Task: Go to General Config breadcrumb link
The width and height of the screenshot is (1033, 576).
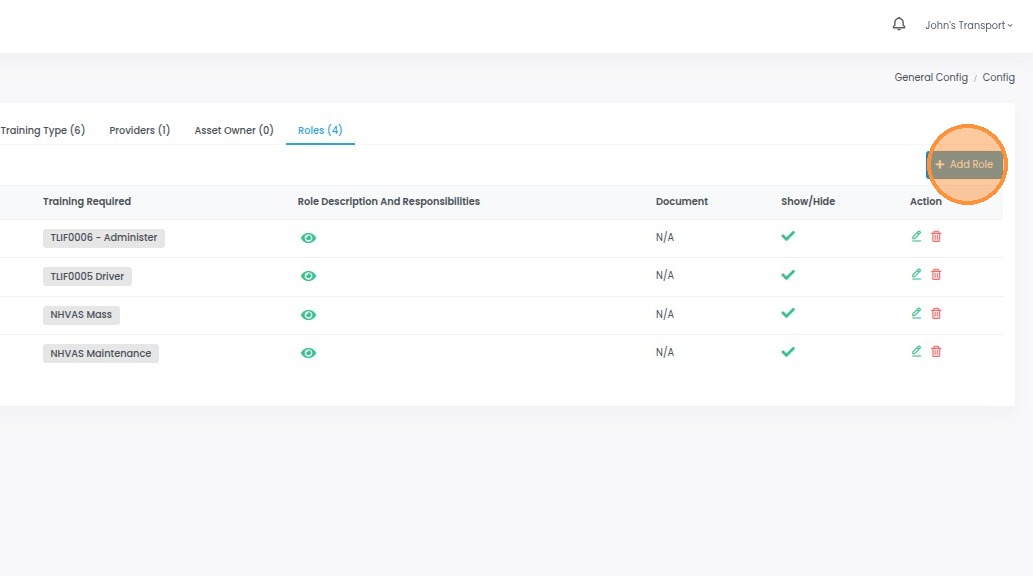Action: point(931,77)
